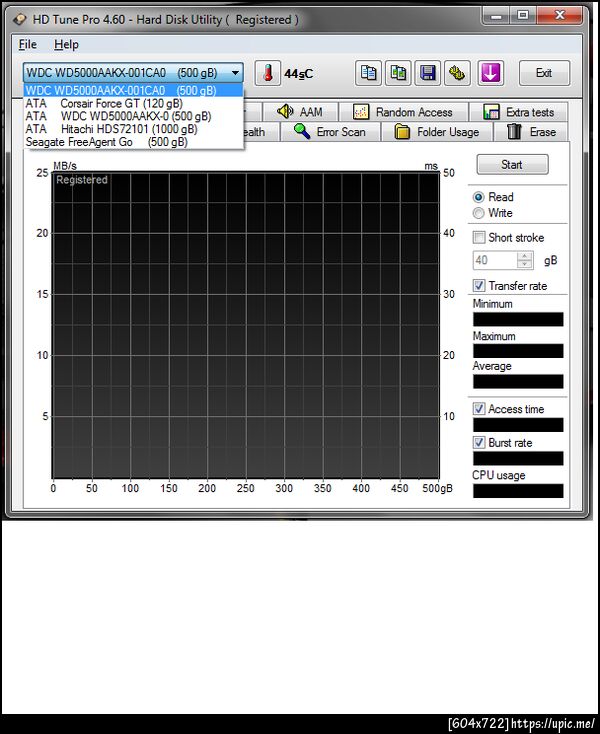The width and height of the screenshot is (600, 734).
Task: Click the Exit button
Action: pos(544,73)
